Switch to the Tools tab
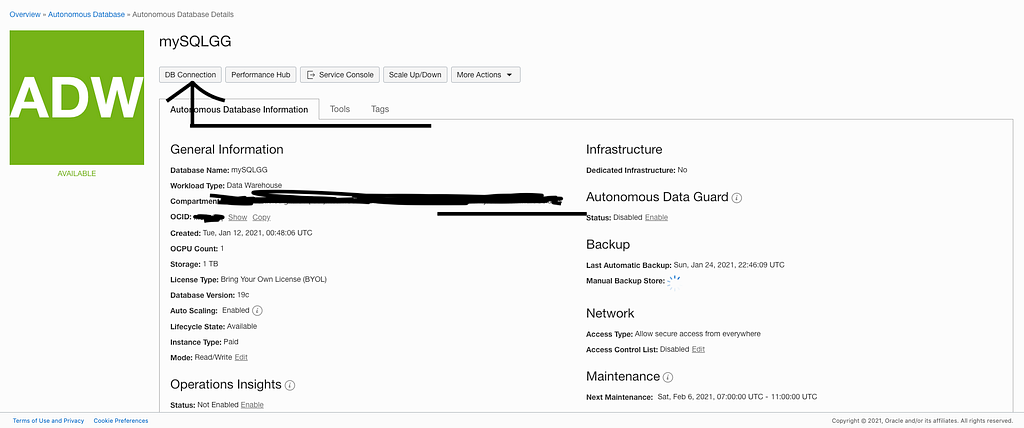Viewport: 1024px width, 428px height. tap(340, 109)
